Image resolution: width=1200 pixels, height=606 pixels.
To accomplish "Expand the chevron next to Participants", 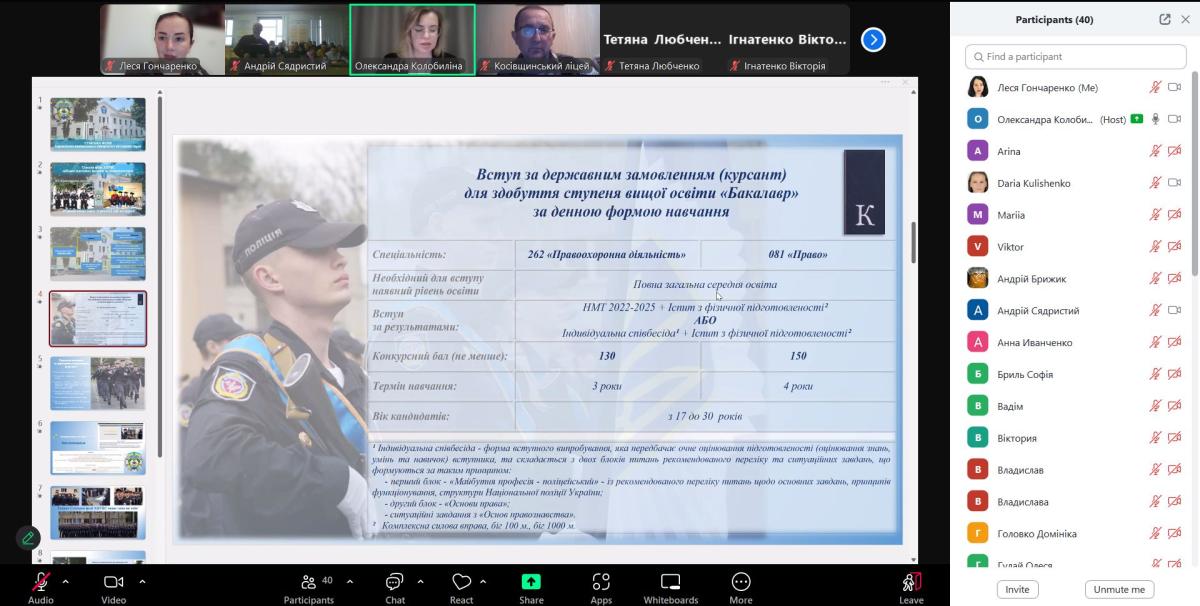I will click(349, 581).
